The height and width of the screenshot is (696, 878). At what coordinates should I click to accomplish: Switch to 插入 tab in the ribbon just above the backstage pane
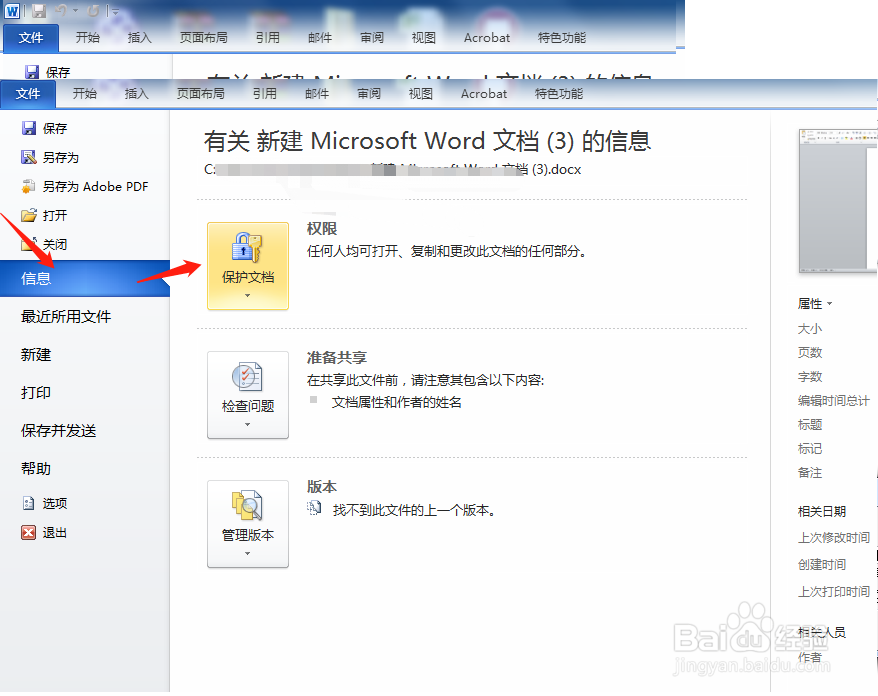click(137, 94)
